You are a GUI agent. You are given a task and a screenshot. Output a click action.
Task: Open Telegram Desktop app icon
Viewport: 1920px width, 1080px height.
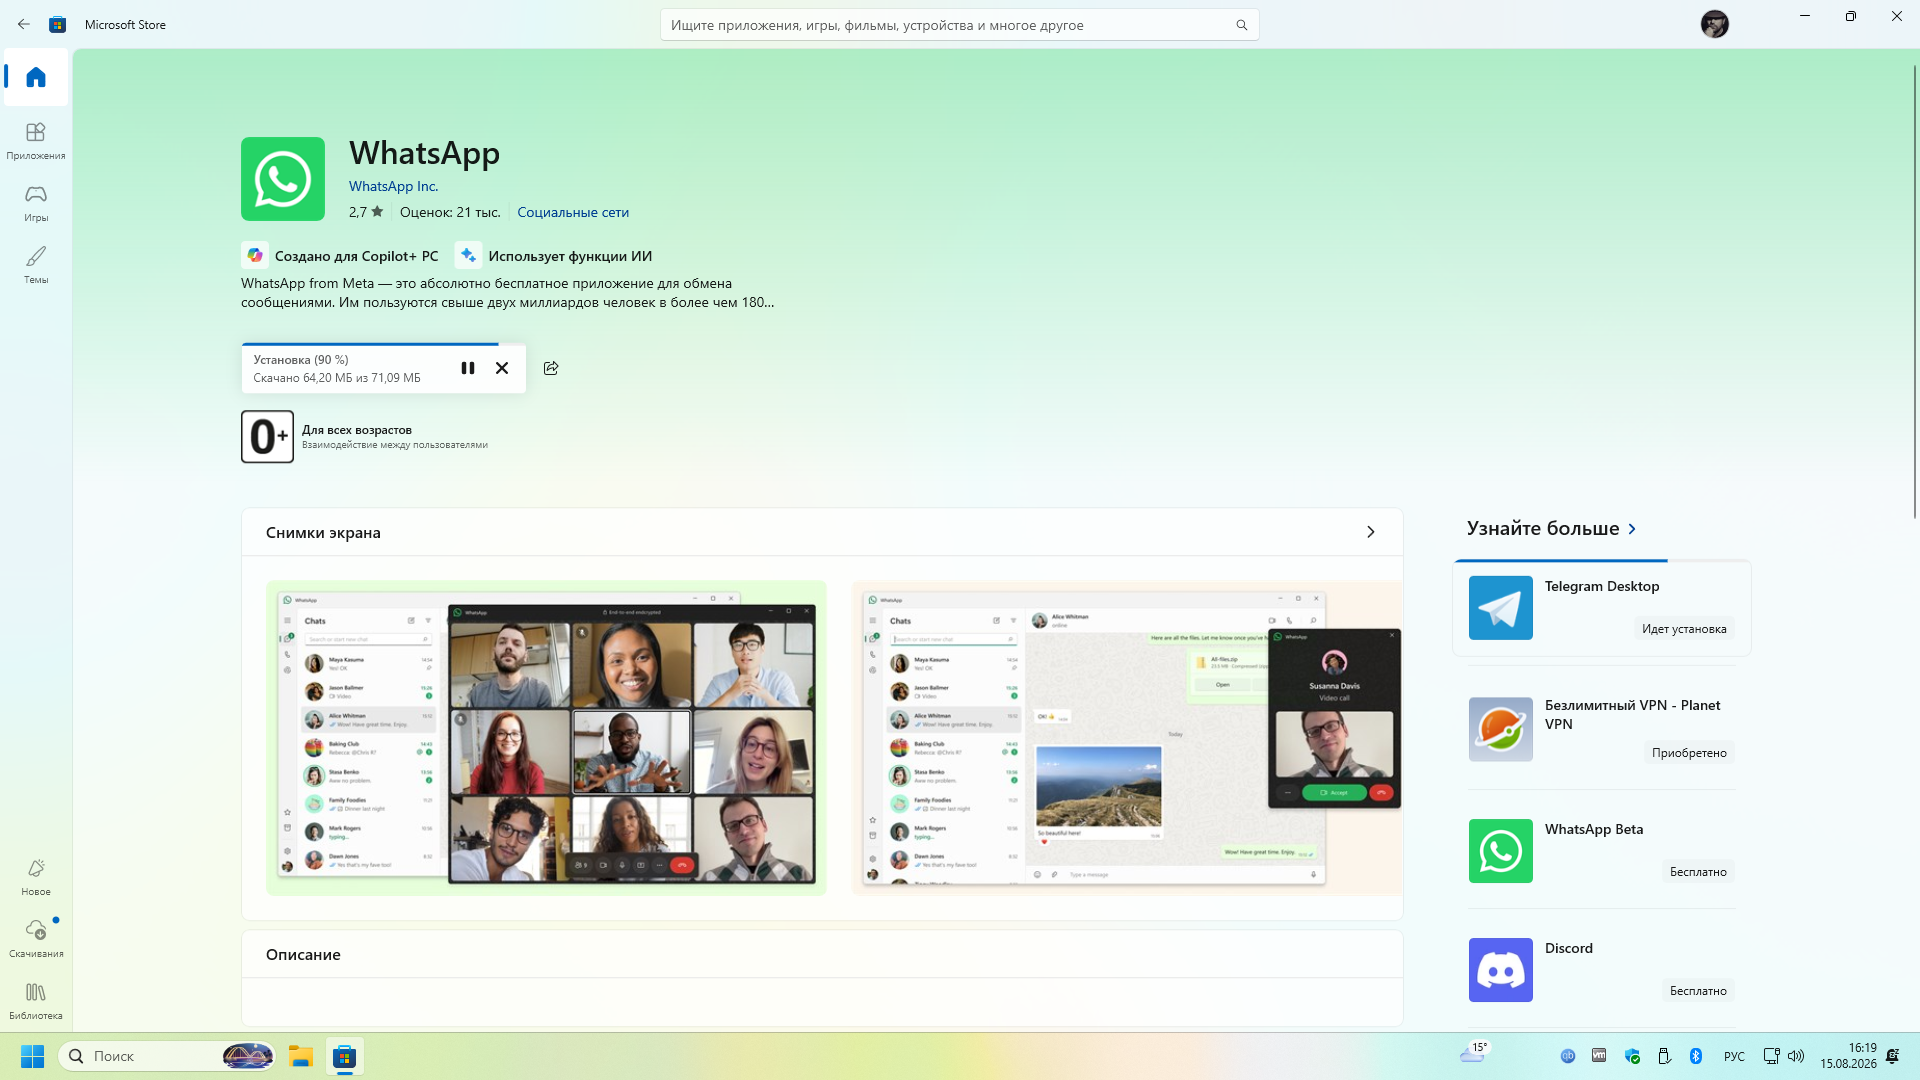[1500, 608]
